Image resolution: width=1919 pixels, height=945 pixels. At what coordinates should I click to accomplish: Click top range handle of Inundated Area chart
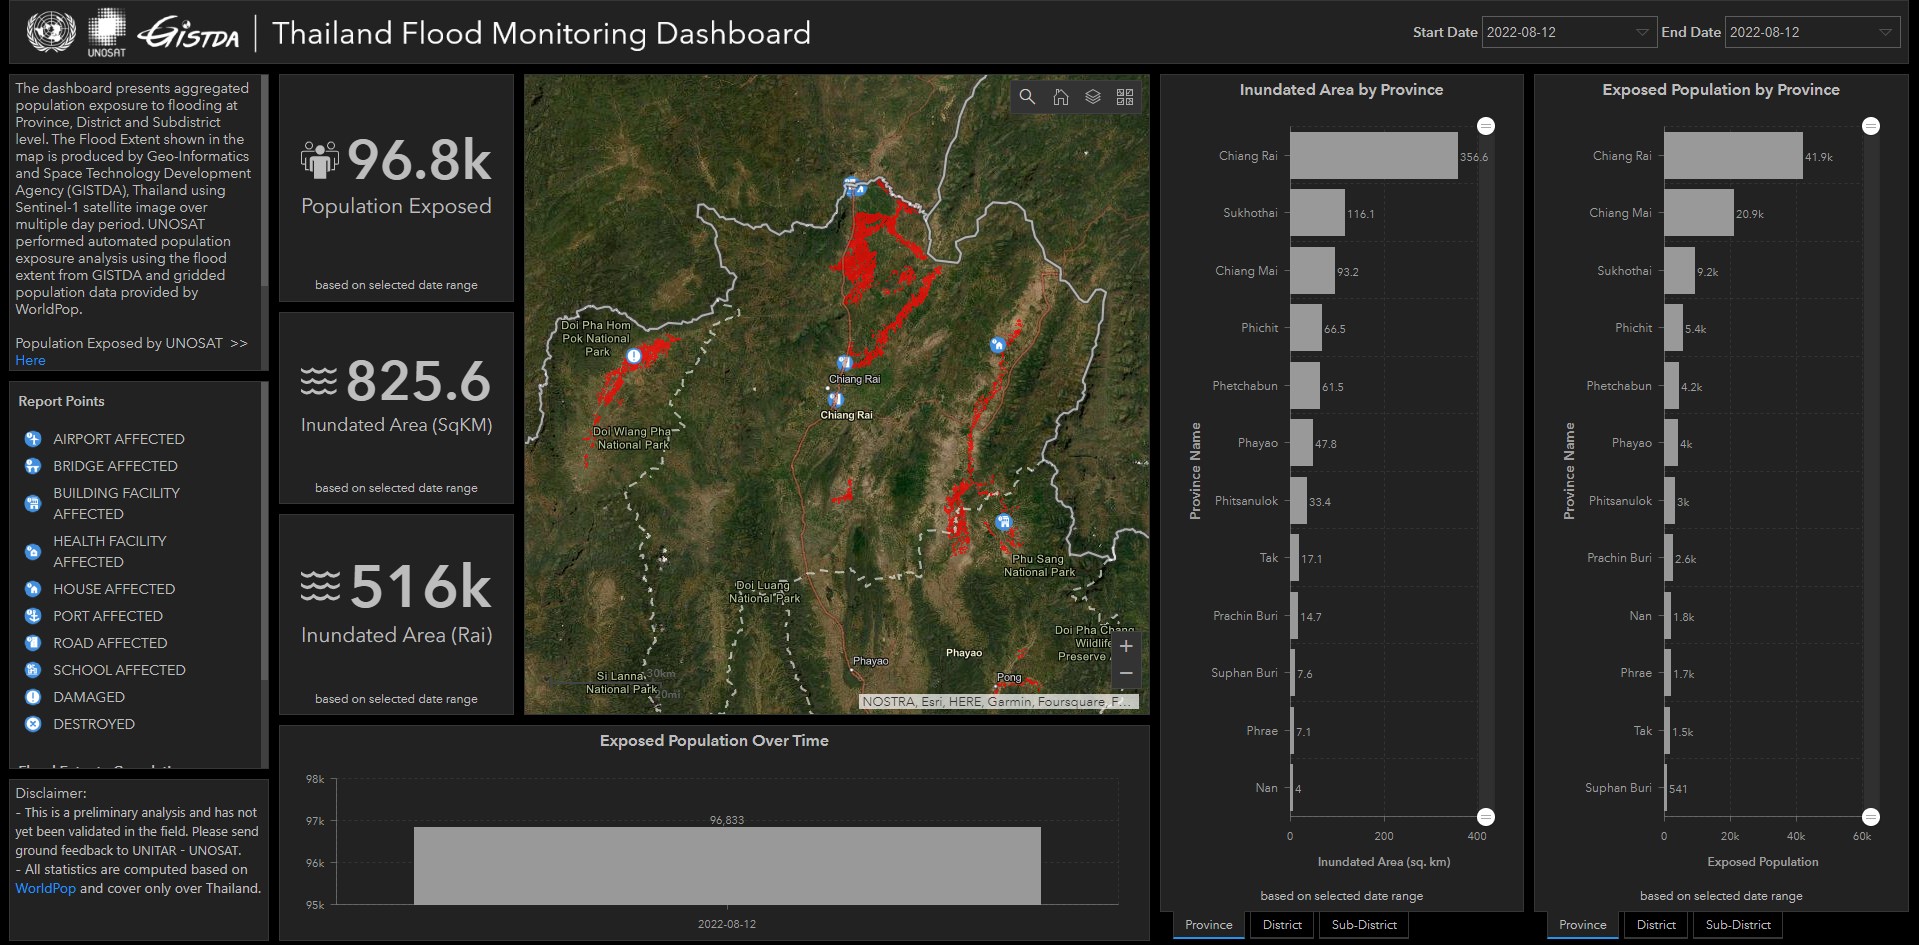[1486, 126]
